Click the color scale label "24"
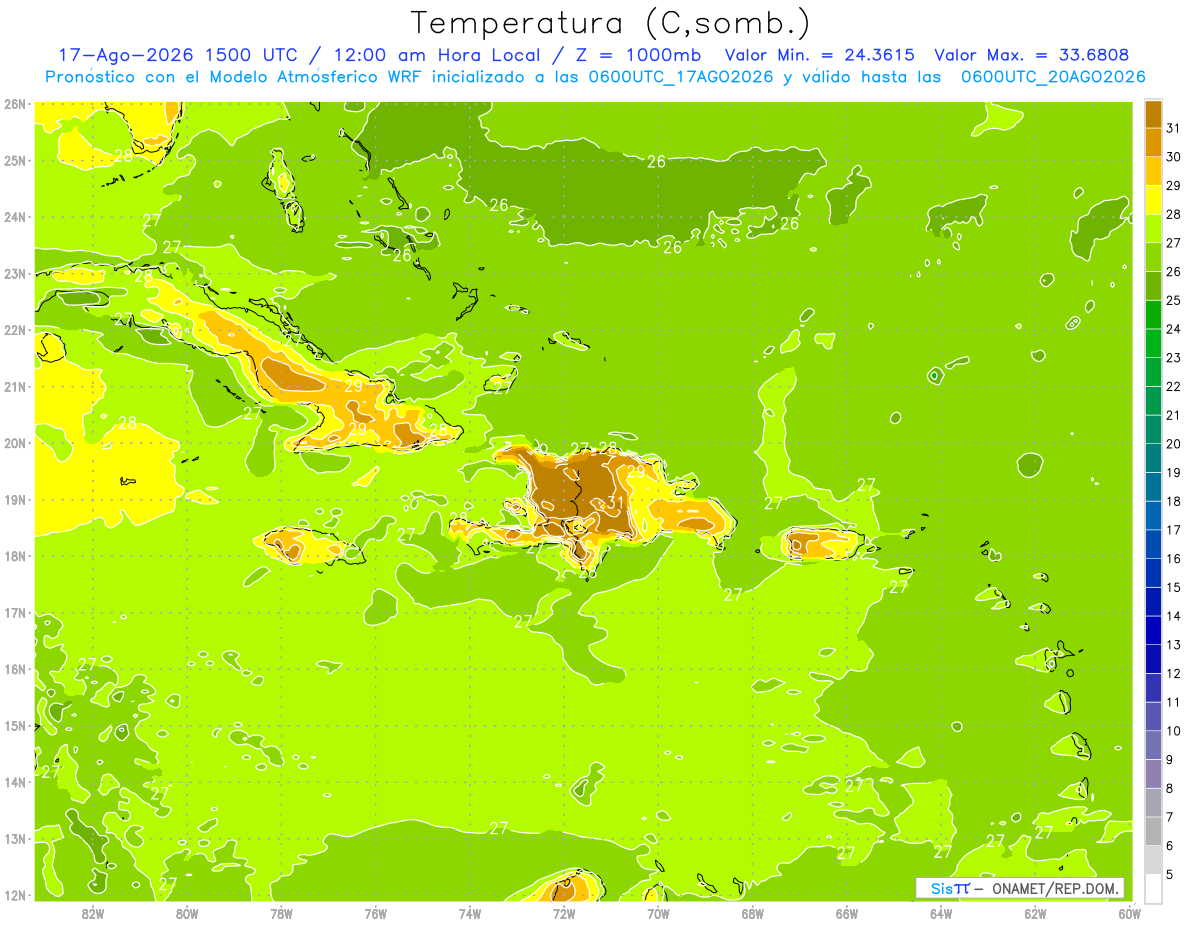 click(1174, 329)
